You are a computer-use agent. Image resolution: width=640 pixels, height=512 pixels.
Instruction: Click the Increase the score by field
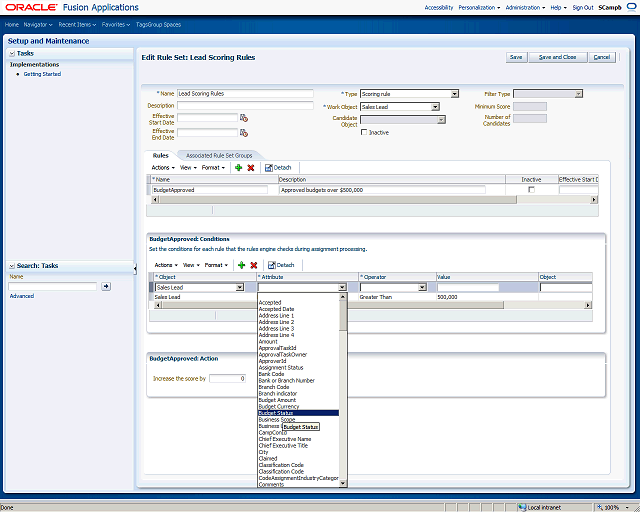pyautogui.click(x=227, y=378)
